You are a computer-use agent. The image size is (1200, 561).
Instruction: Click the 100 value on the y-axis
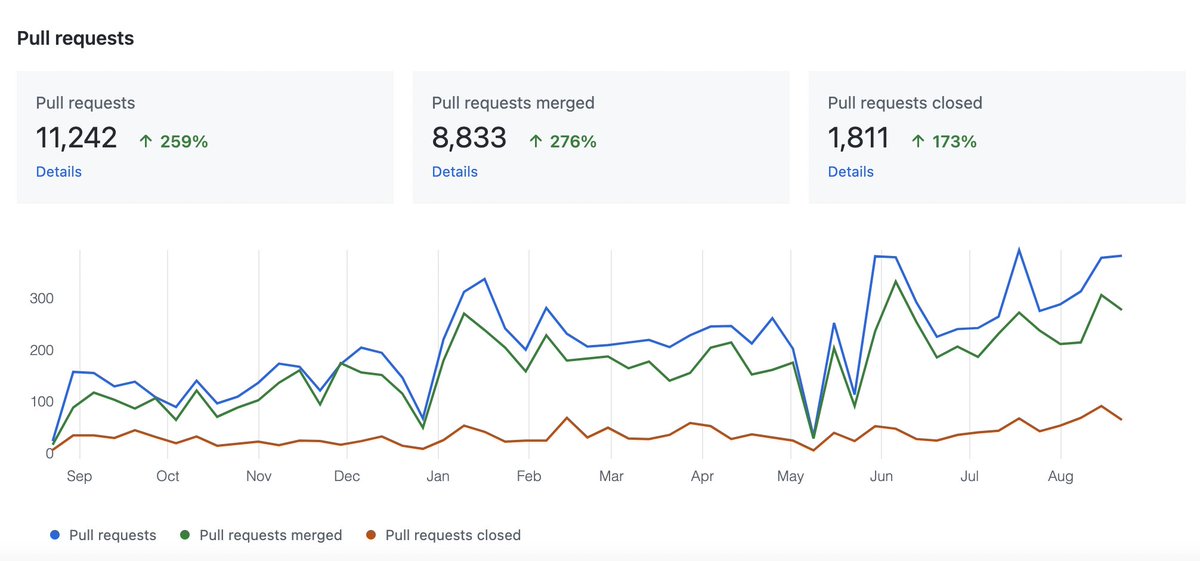point(41,402)
